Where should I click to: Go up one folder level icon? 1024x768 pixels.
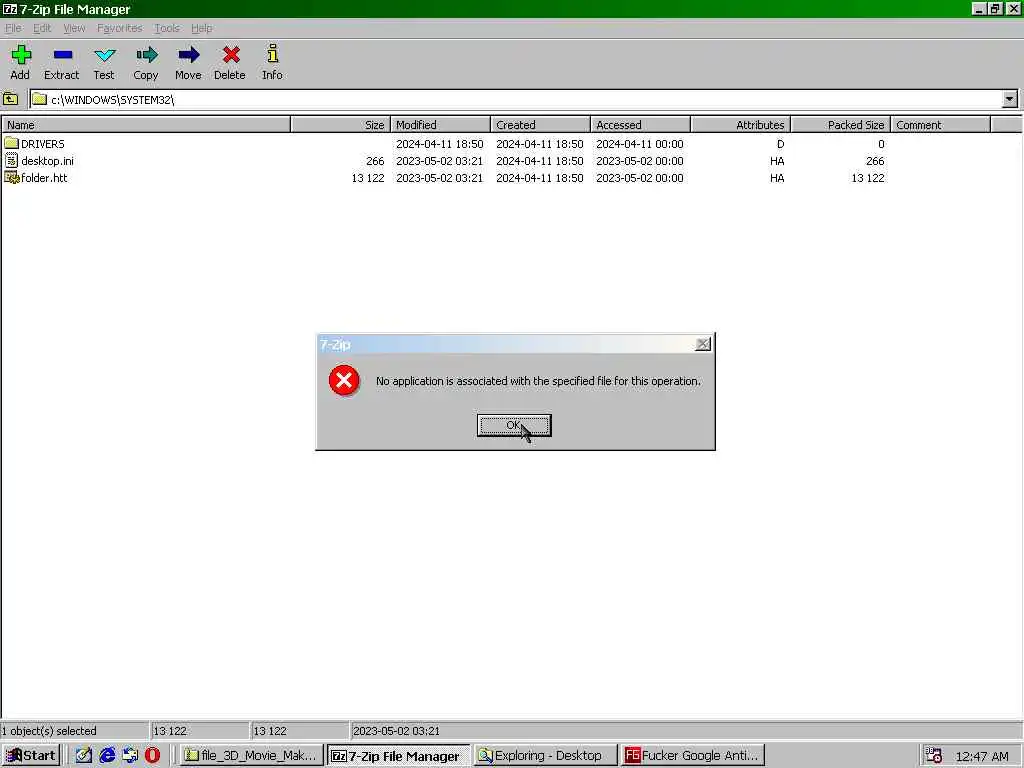pos(10,99)
